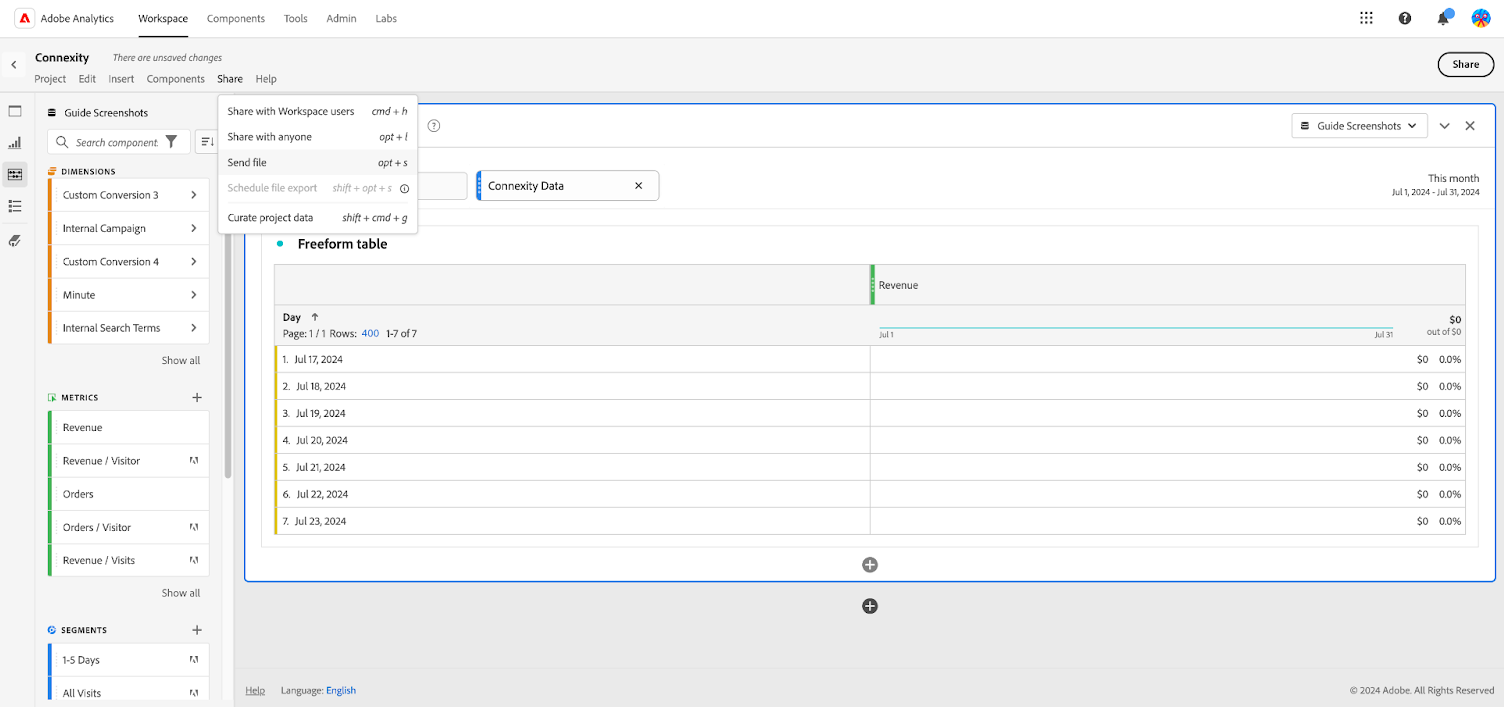Viewport: 1504px width, 707px height.
Task: Choose Share with Workspace users
Action: [317, 111]
